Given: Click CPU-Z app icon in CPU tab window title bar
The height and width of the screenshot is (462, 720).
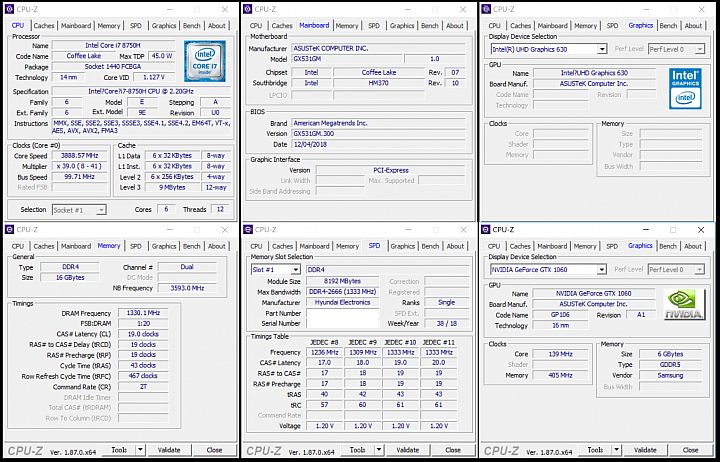Looking at the screenshot, I should point(9,9).
